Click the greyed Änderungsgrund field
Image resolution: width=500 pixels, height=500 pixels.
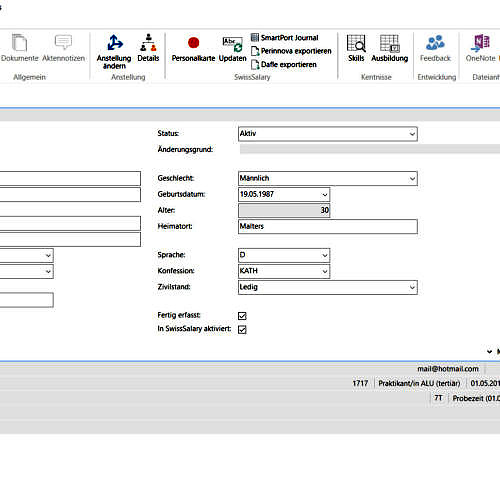point(370,149)
